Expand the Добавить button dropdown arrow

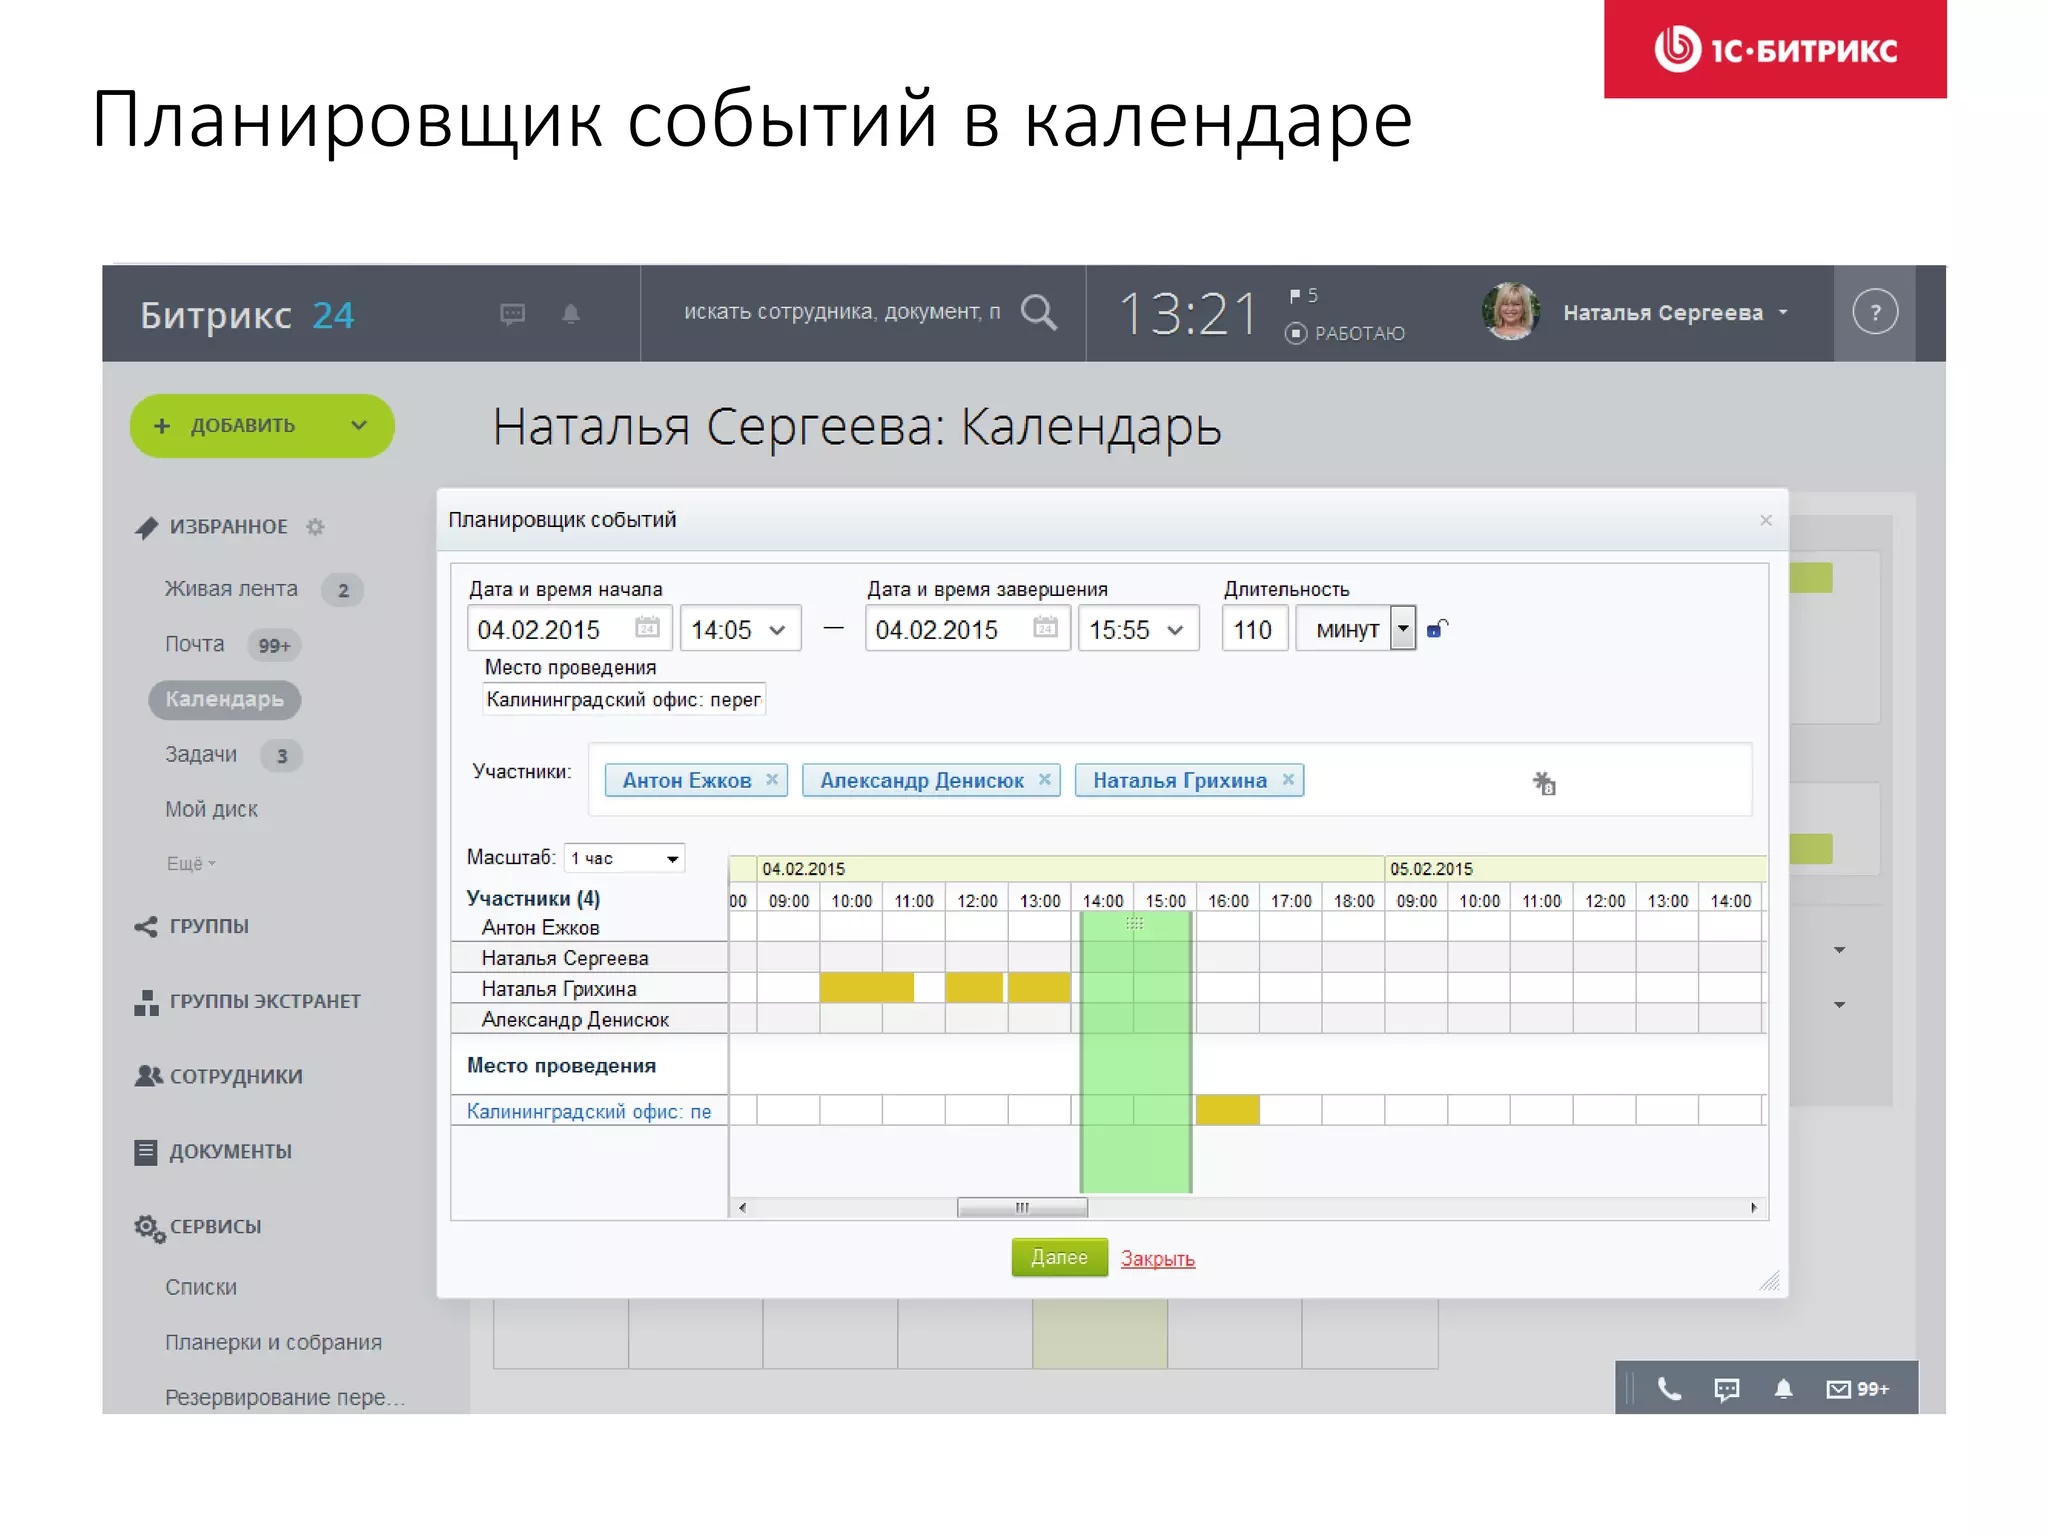(x=359, y=425)
